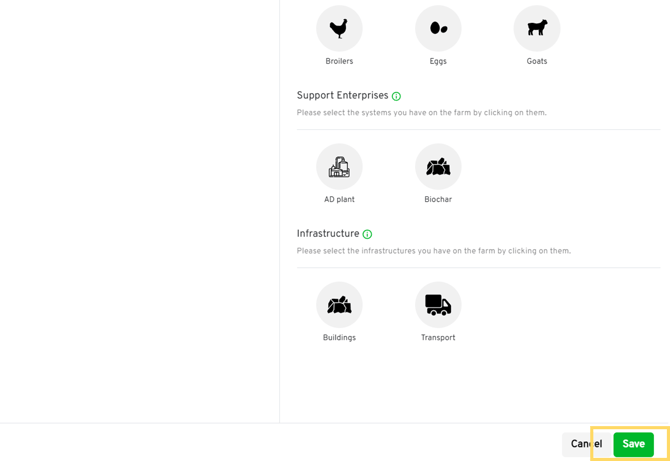The width and height of the screenshot is (670, 461).
Task: Pick the Transport truck icon
Action: [438, 305]
